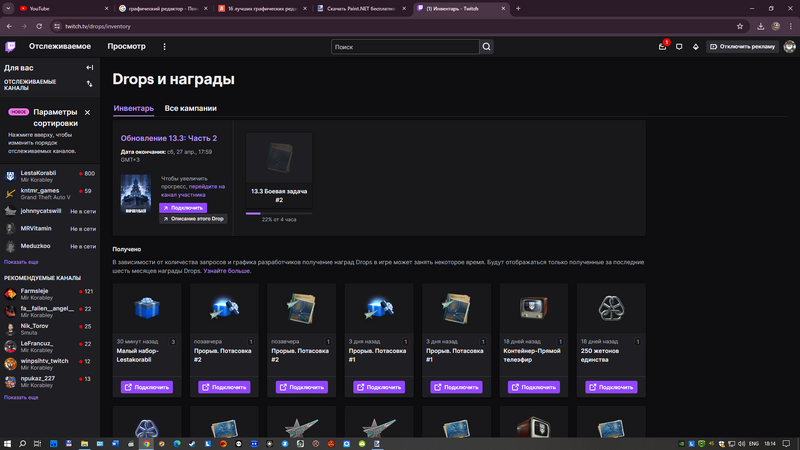Click the Twitch logo home icon
Viewport: 800px width, 450px height.
tap(10, 46)
